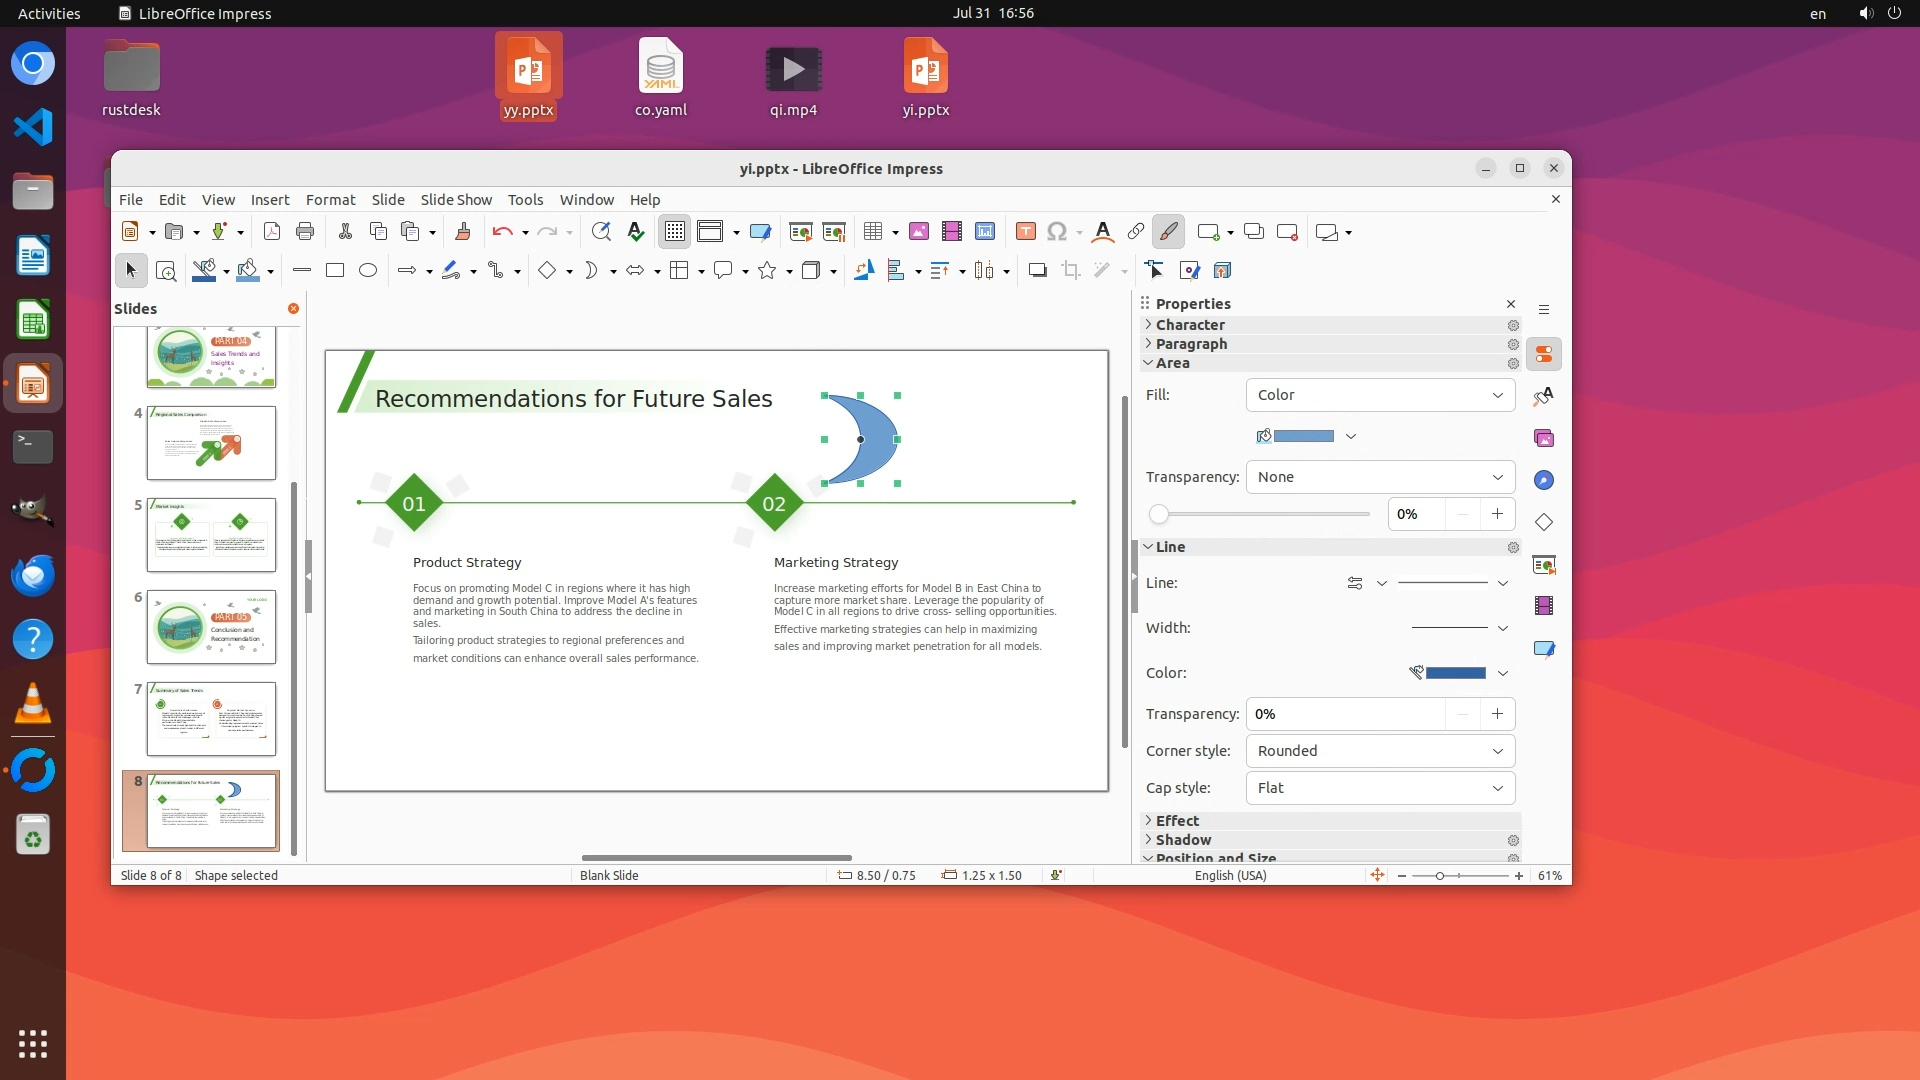The width and height of the screenshot is (1920, 1080).
Task: Open the Slide Show menu
Action: click(456, 200)
